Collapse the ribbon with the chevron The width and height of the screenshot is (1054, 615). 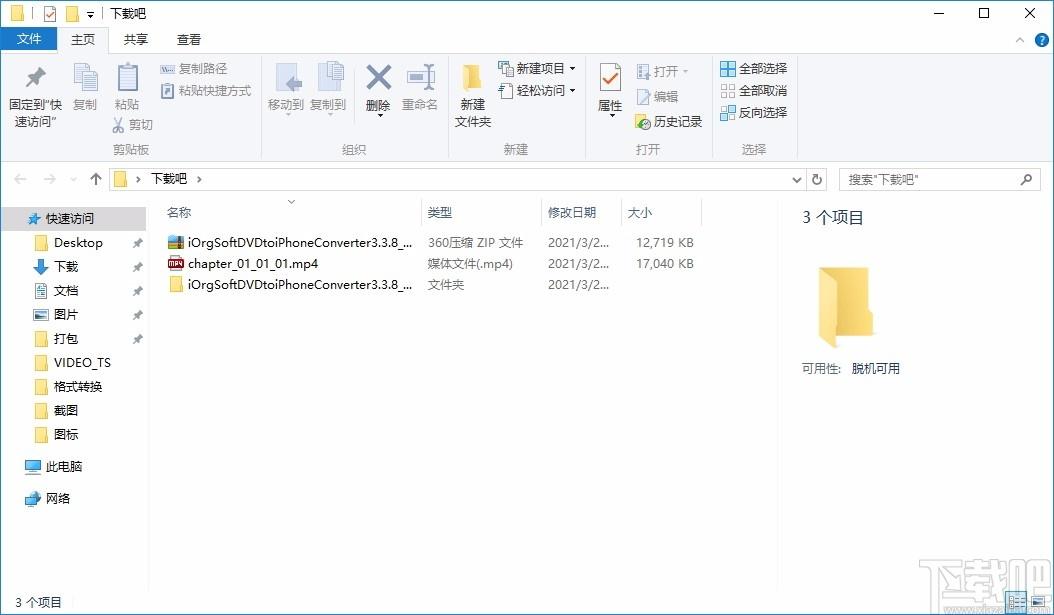pos(1020,40)
